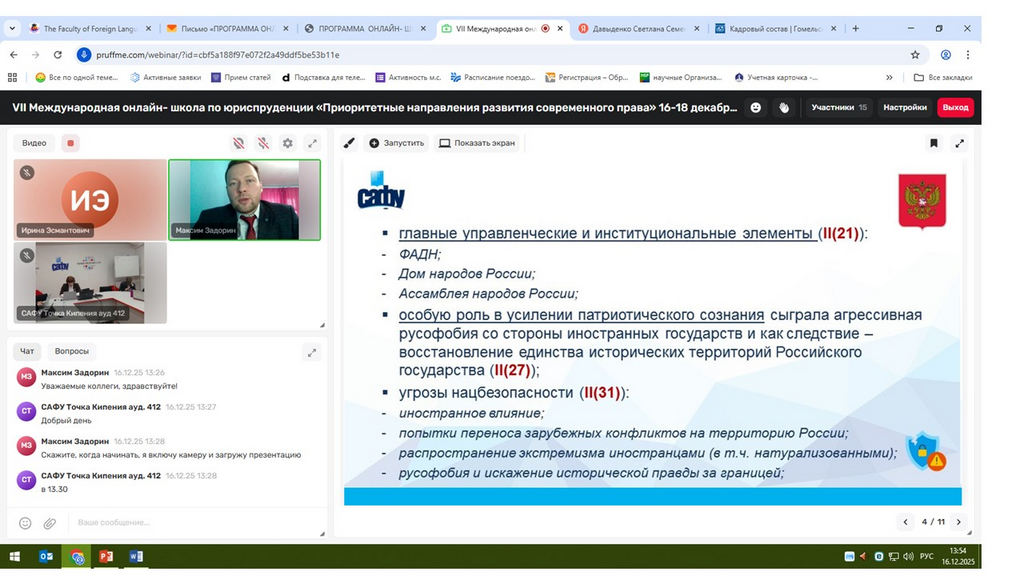Open the emoji reaction icon in header

[756, 107]
